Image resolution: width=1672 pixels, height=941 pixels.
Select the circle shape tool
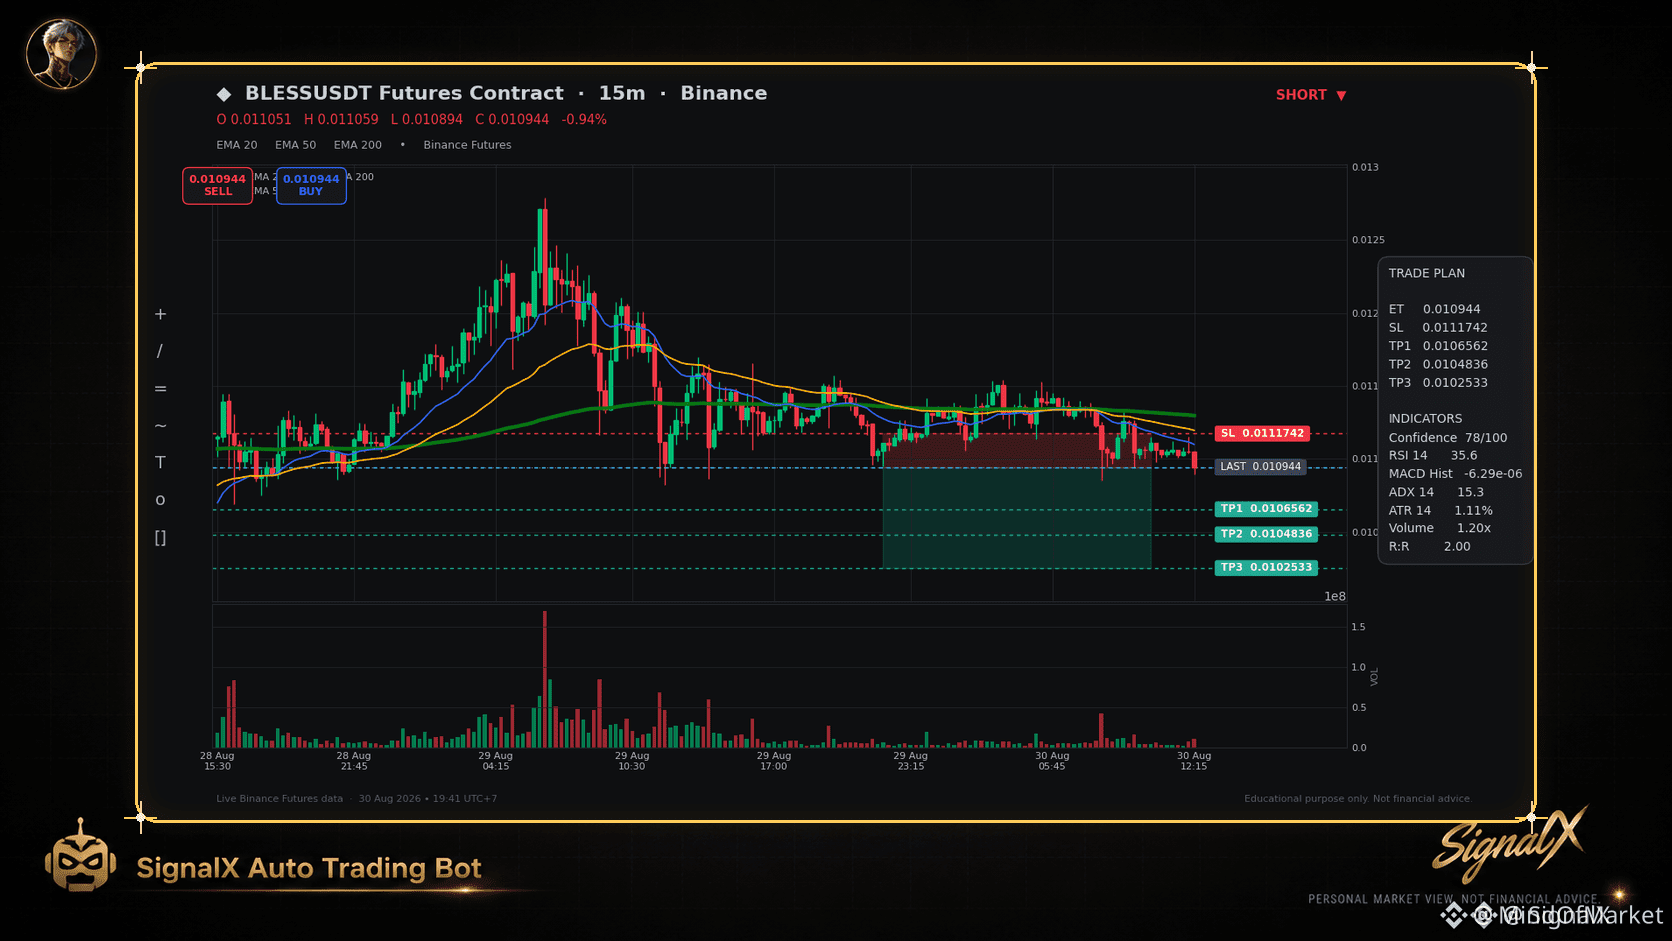point(160,500)
